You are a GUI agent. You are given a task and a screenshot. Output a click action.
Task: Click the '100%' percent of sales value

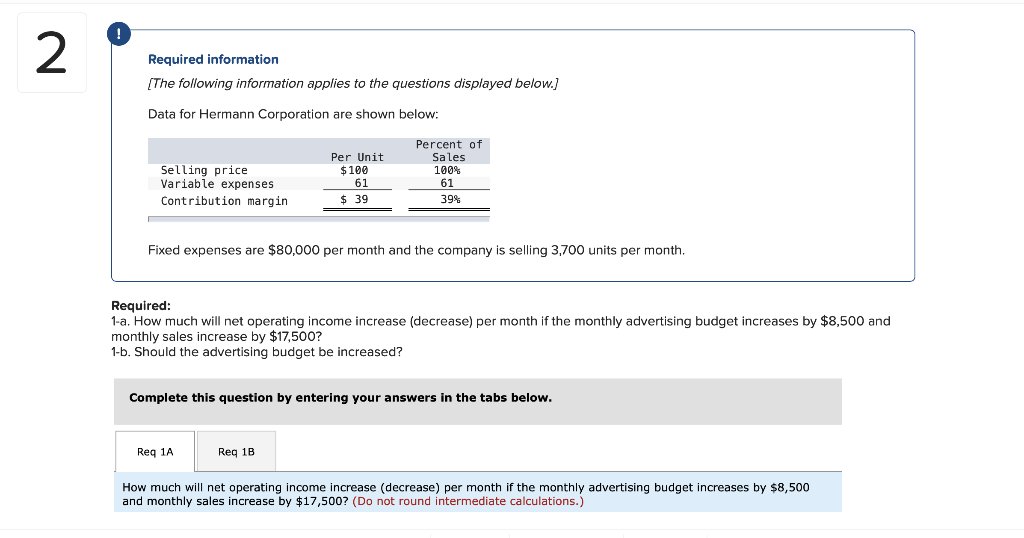click(447, 170)
